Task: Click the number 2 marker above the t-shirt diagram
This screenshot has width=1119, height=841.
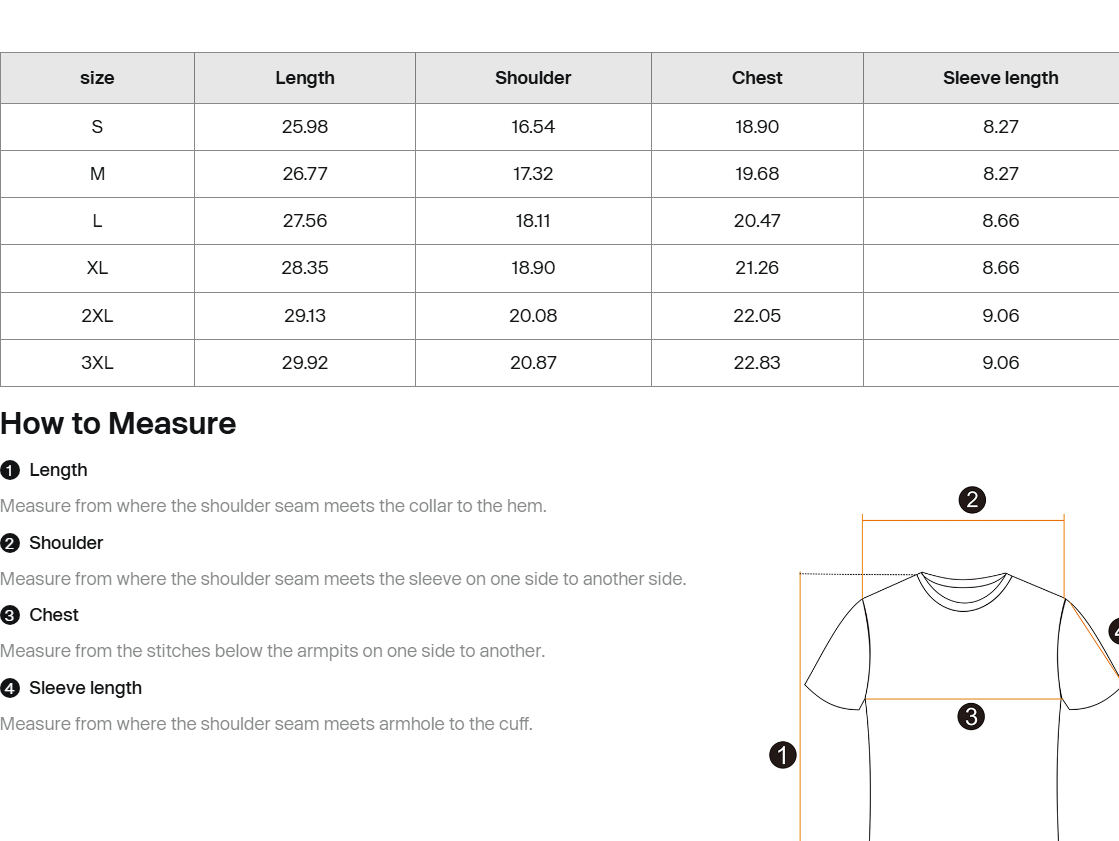Action: click(x=972, y=500)
